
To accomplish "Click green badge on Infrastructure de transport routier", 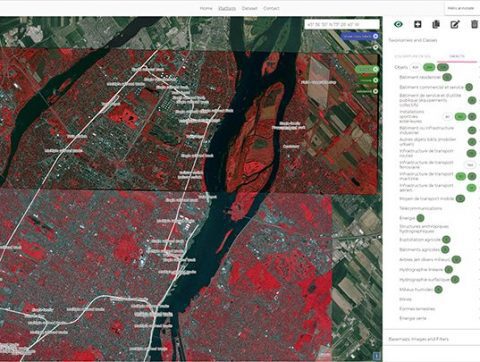I will 471,153.
